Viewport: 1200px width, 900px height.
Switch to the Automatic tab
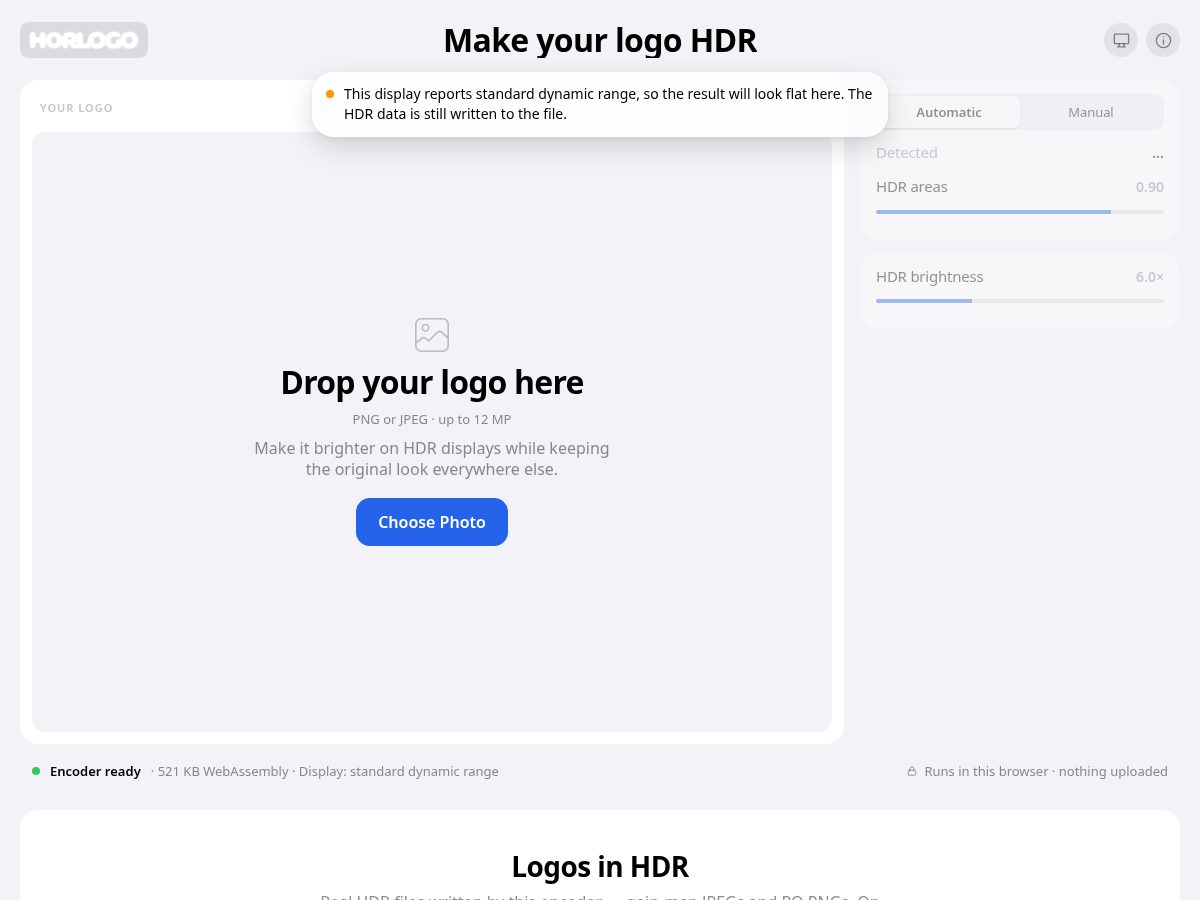click(x=949, y=112)
